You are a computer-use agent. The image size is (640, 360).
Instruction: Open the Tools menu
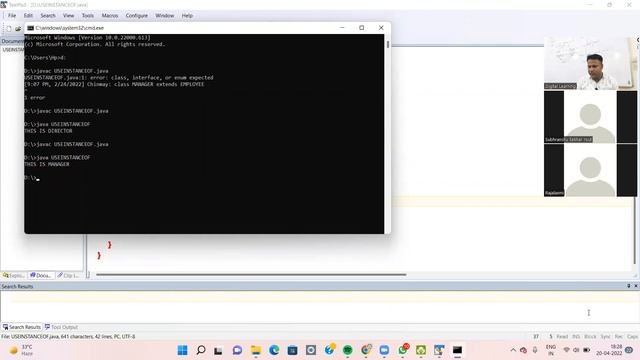click(88, 16)
